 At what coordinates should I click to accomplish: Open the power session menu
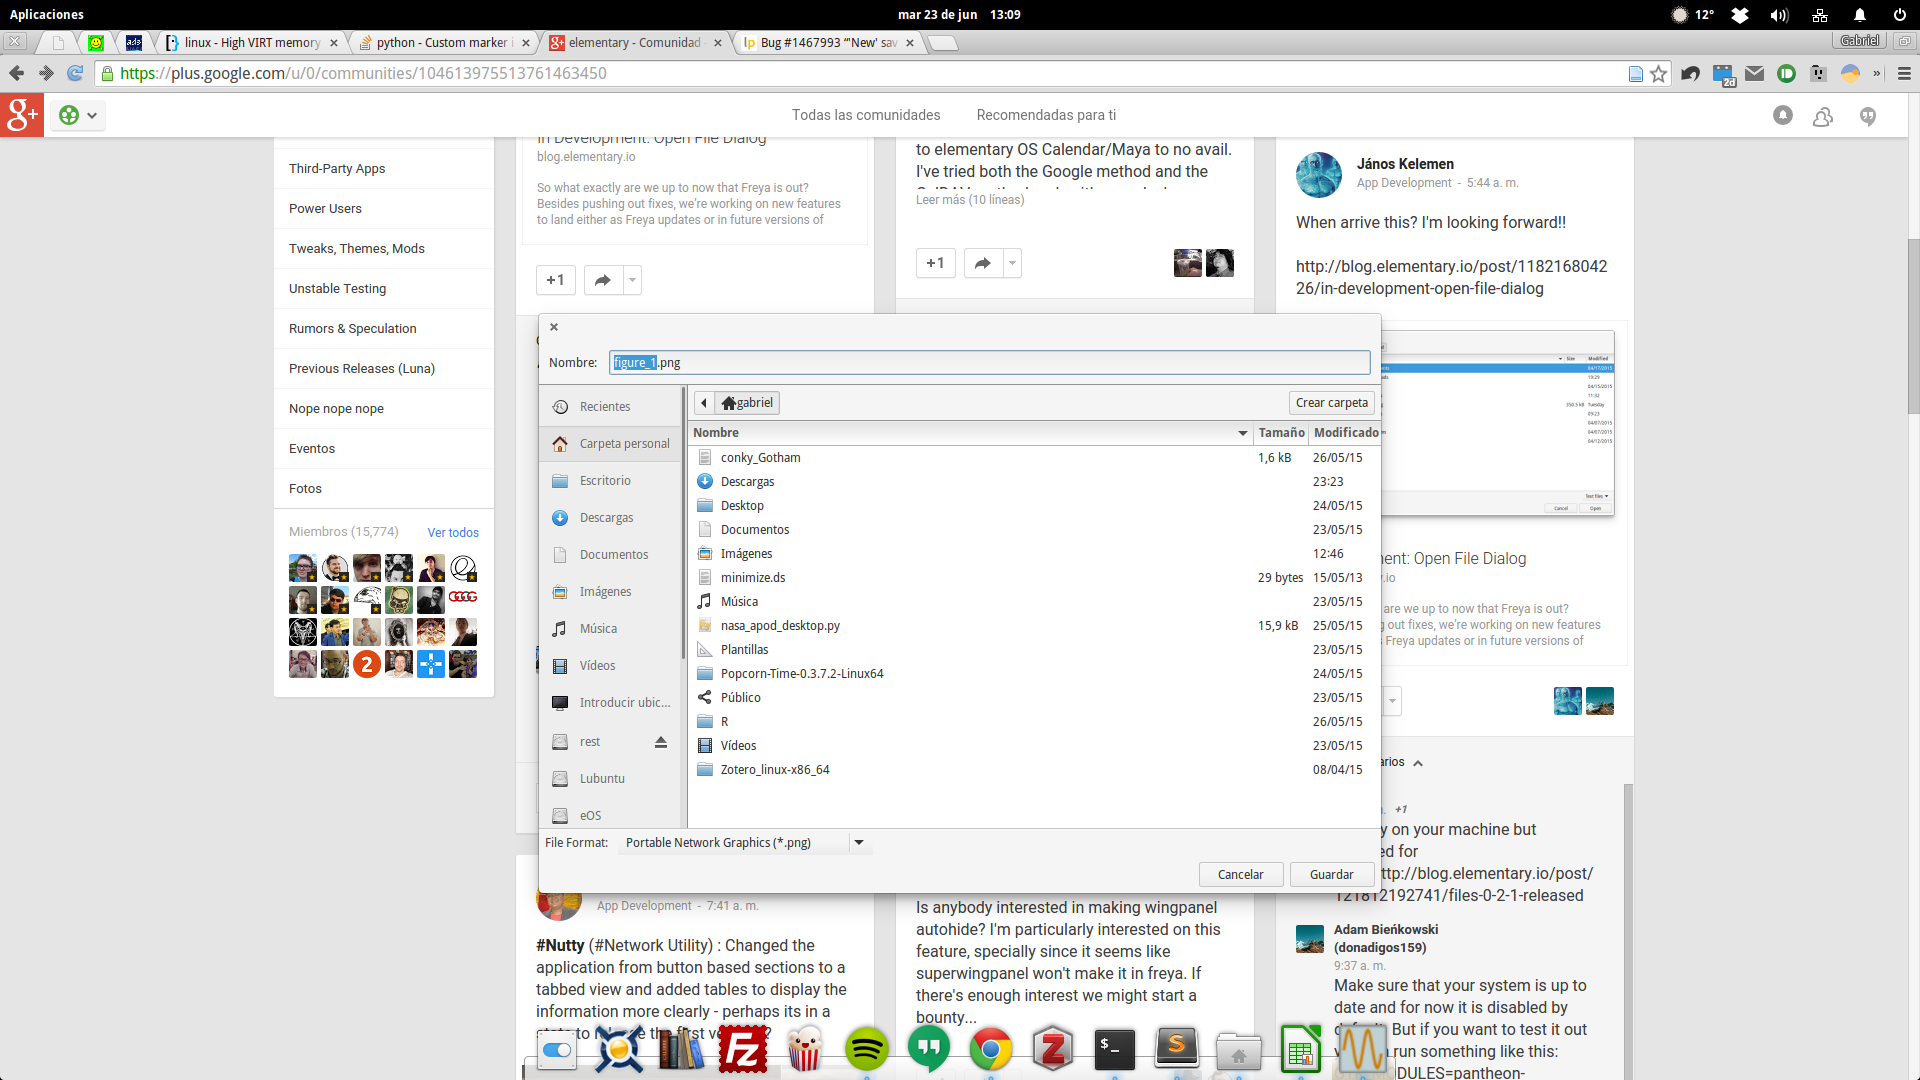(1899, 15)
